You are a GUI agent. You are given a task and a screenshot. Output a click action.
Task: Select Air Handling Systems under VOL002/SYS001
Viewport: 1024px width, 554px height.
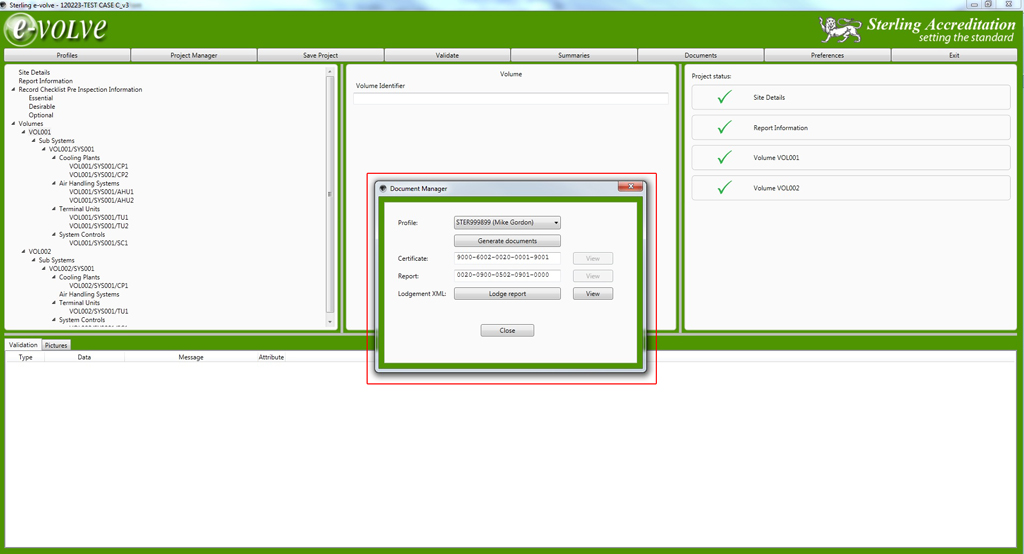(89, 294)
